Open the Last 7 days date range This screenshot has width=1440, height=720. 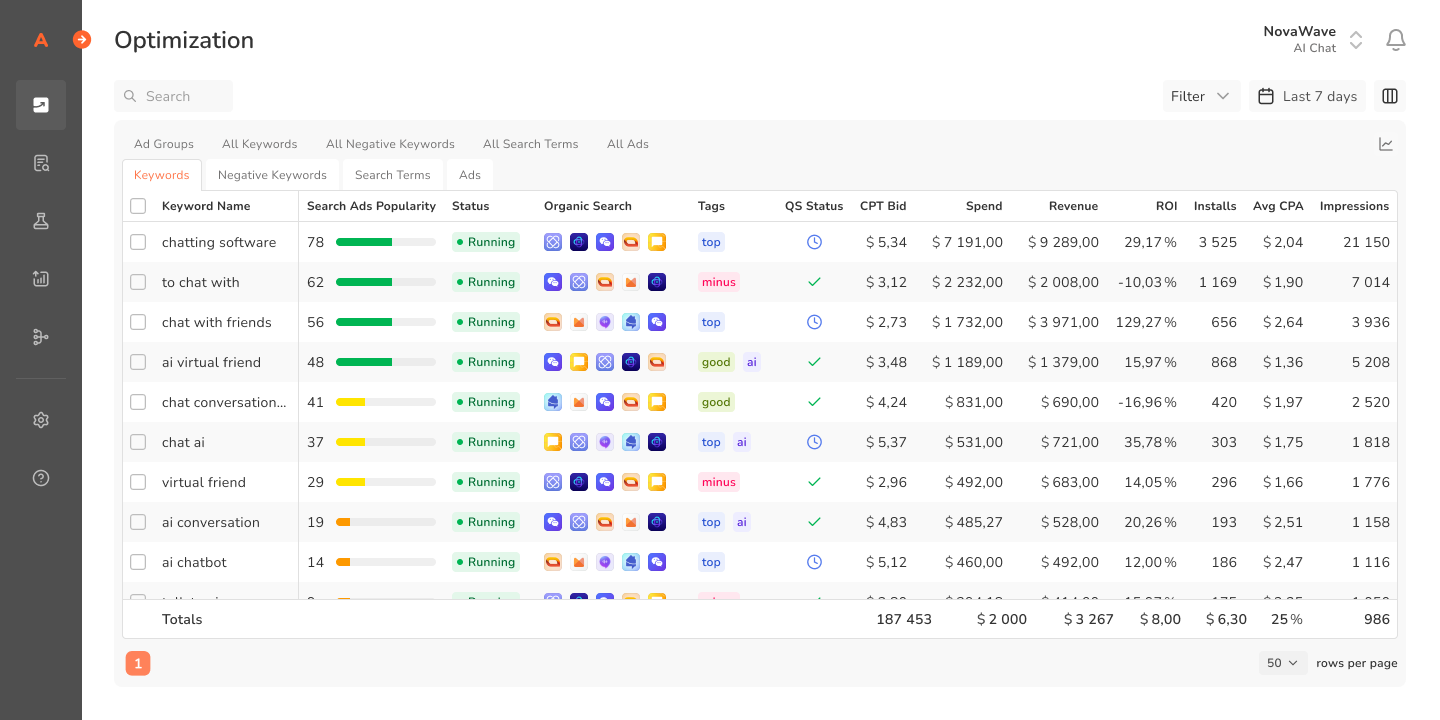click(x=1307, y=96)
